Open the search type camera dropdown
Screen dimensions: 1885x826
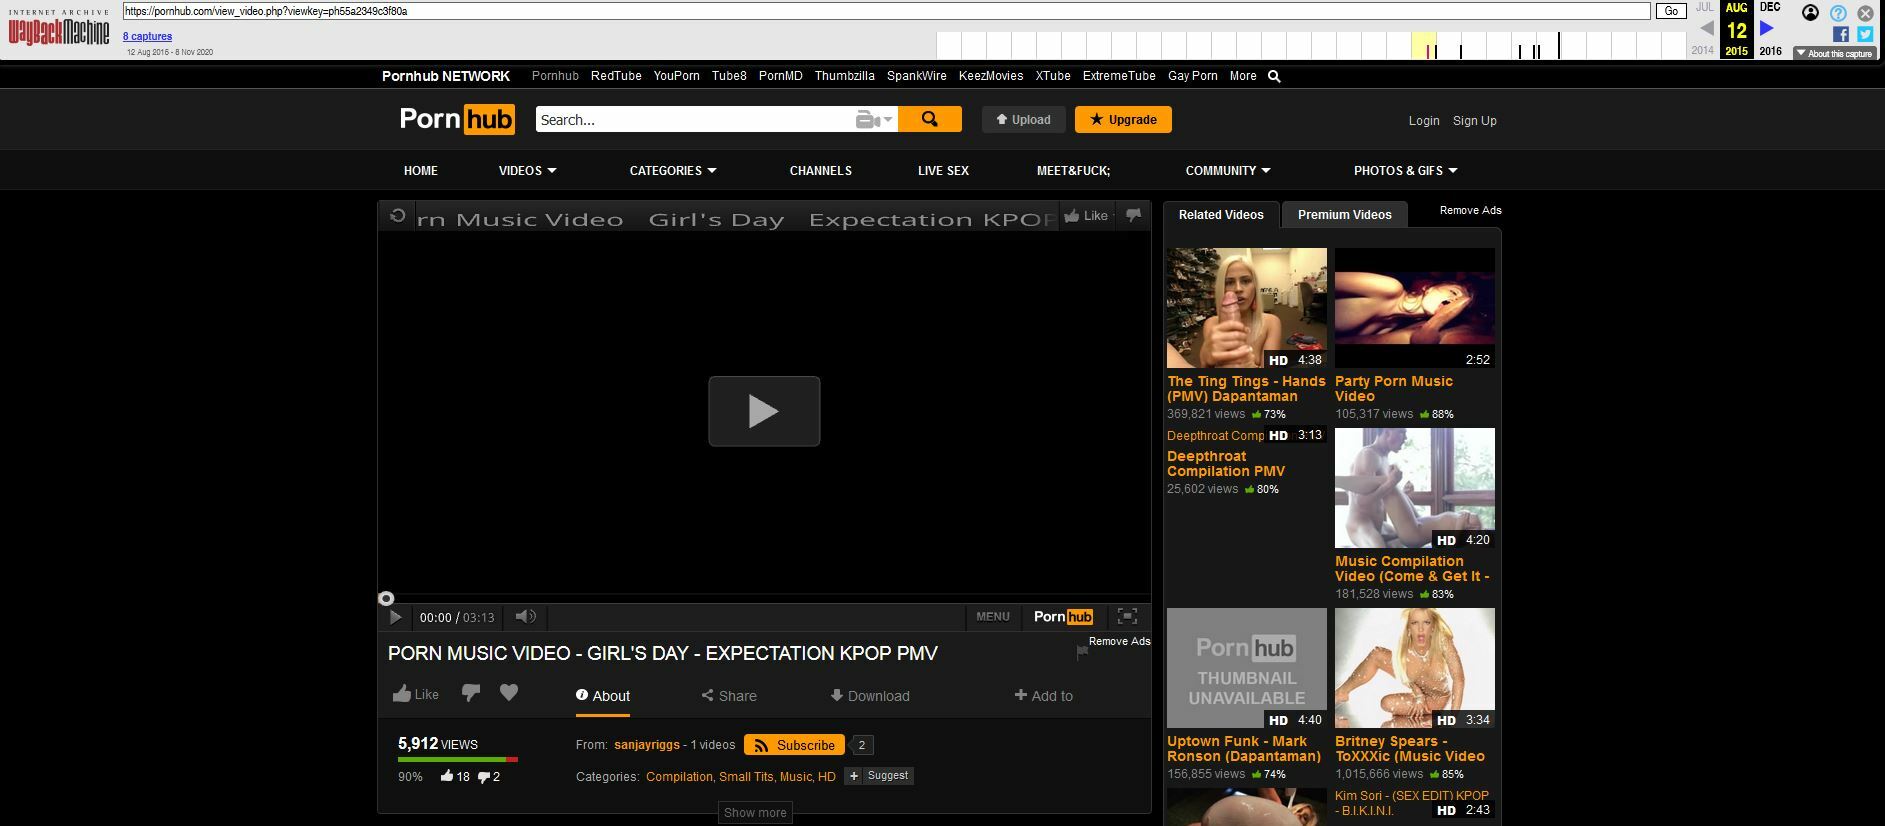[874, 120]
